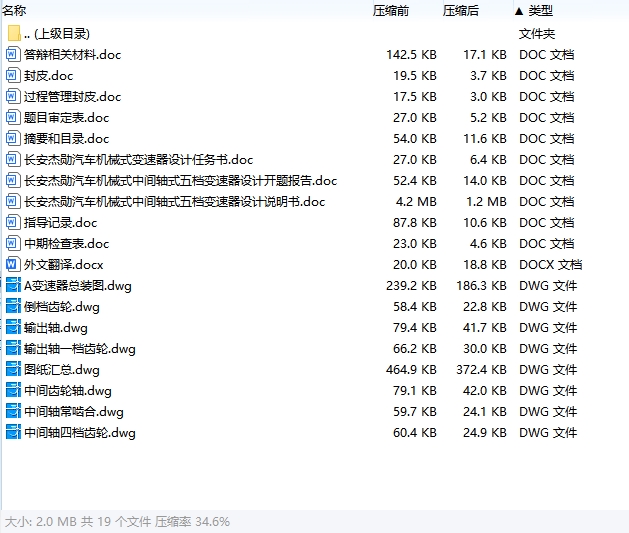629x533 pixels.
Task: Click the sort arrow beside 类型
Action: click(519, 11)
